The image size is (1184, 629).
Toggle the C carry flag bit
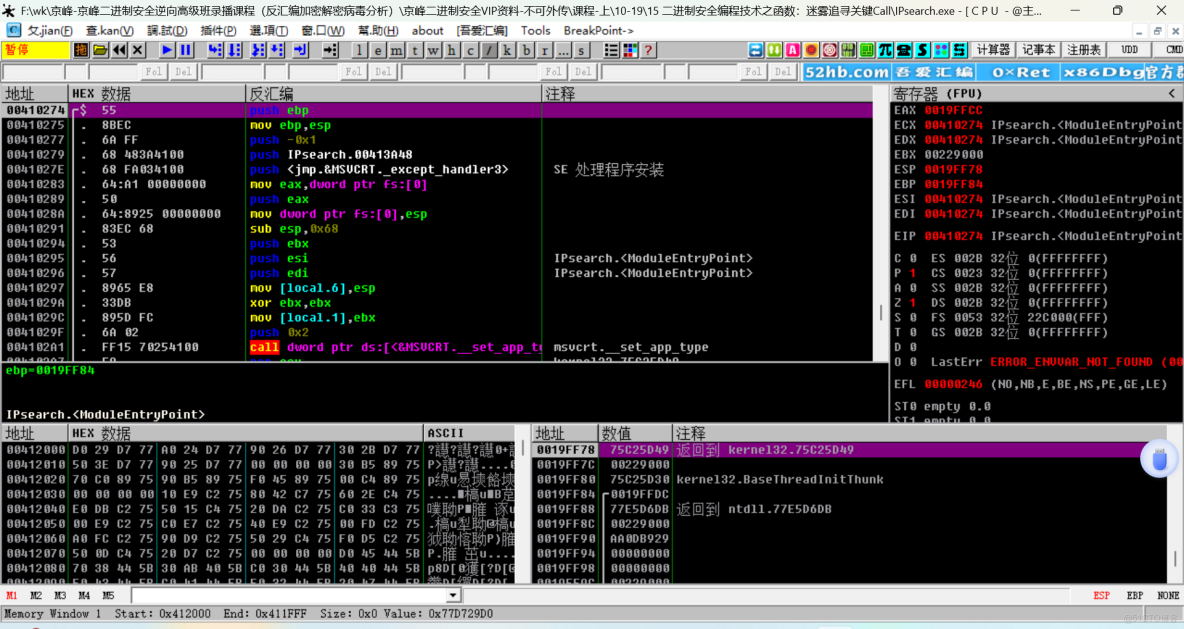pos(912,258)
